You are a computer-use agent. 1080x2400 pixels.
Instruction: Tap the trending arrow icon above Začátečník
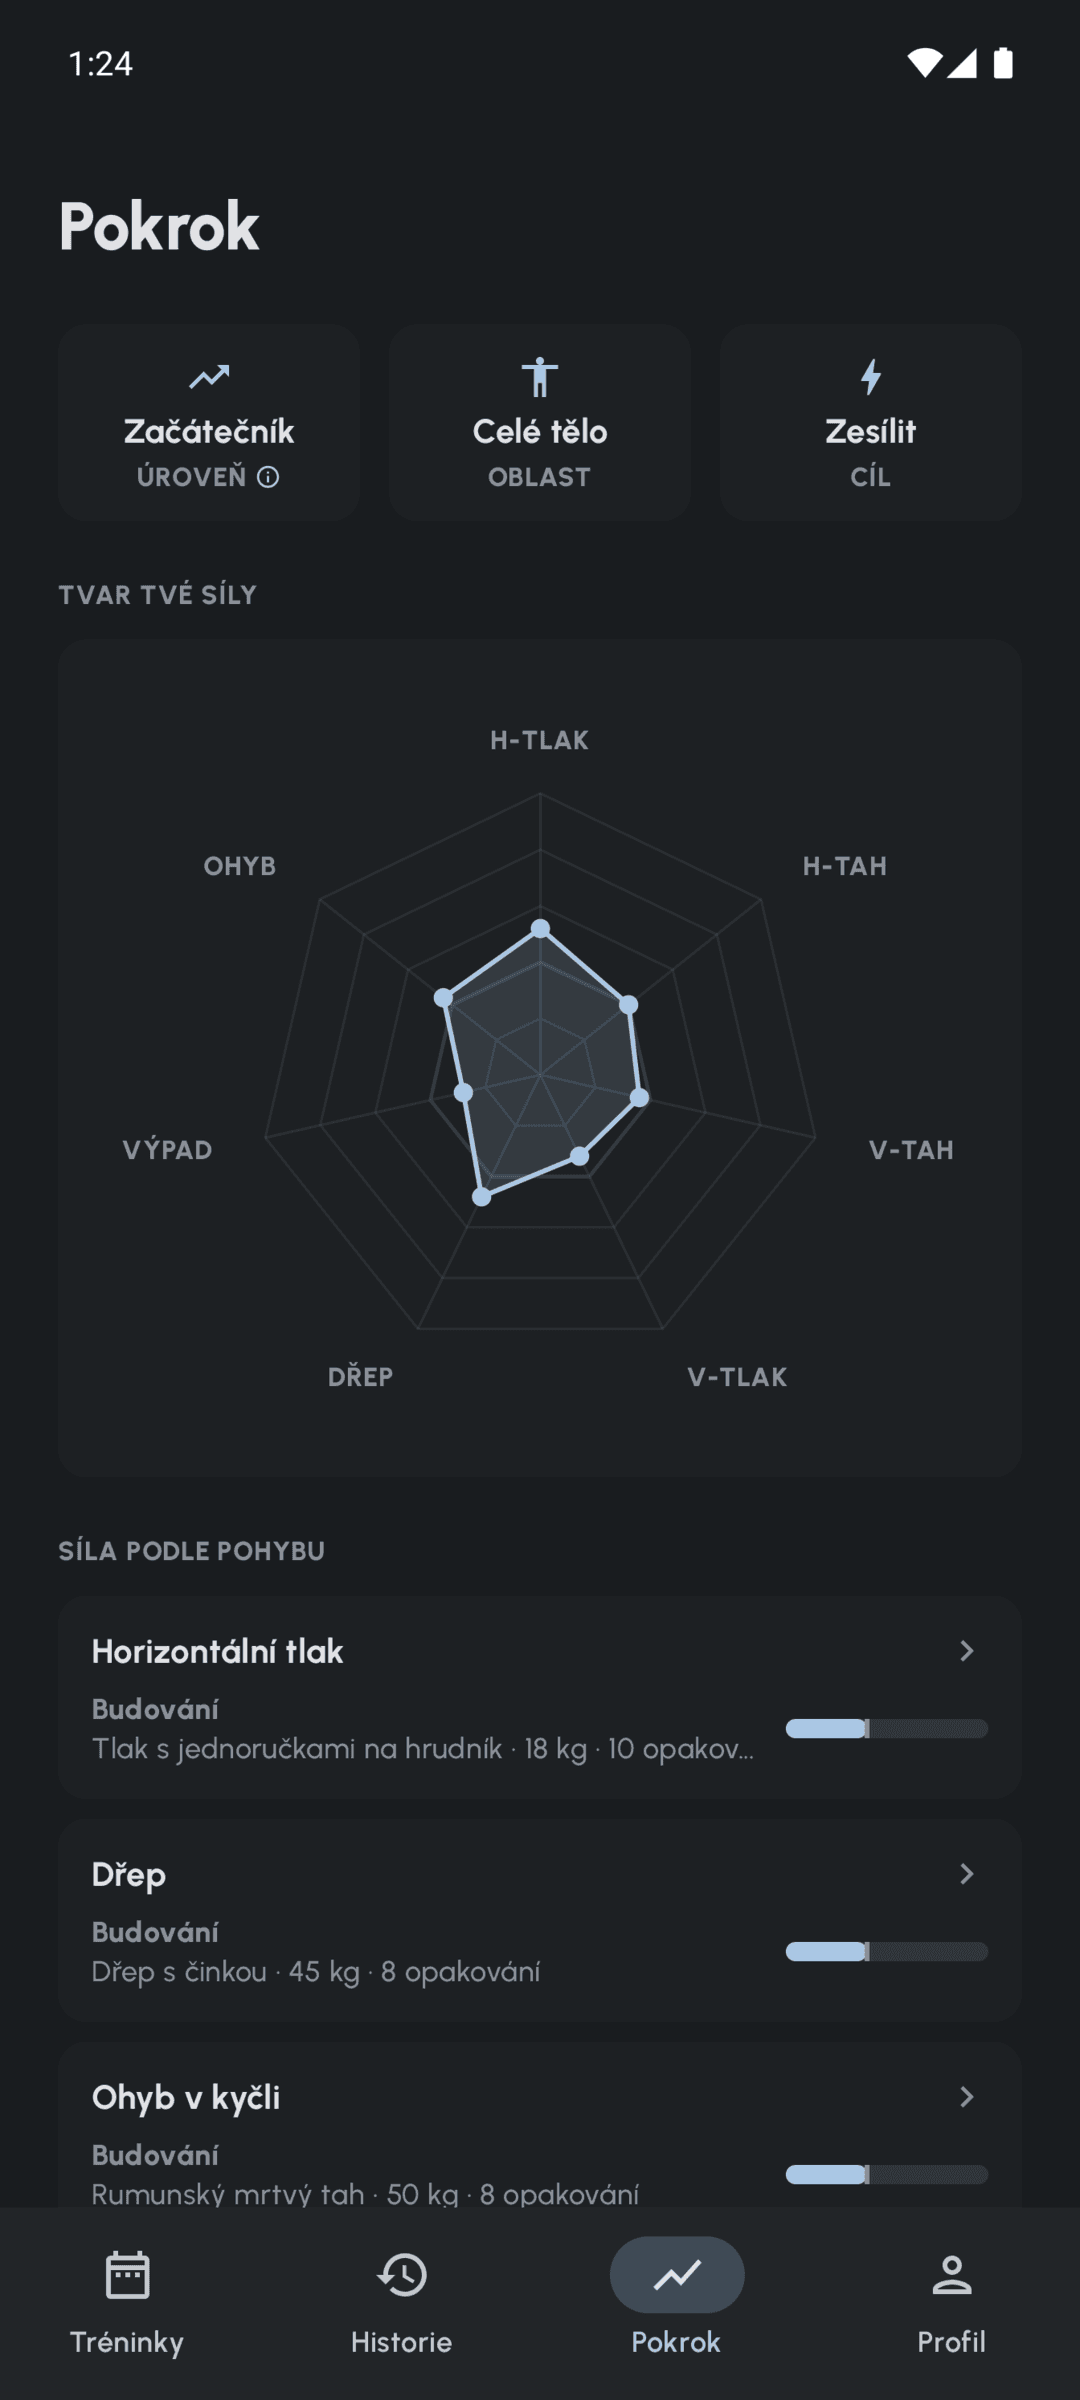coord(209,377)
